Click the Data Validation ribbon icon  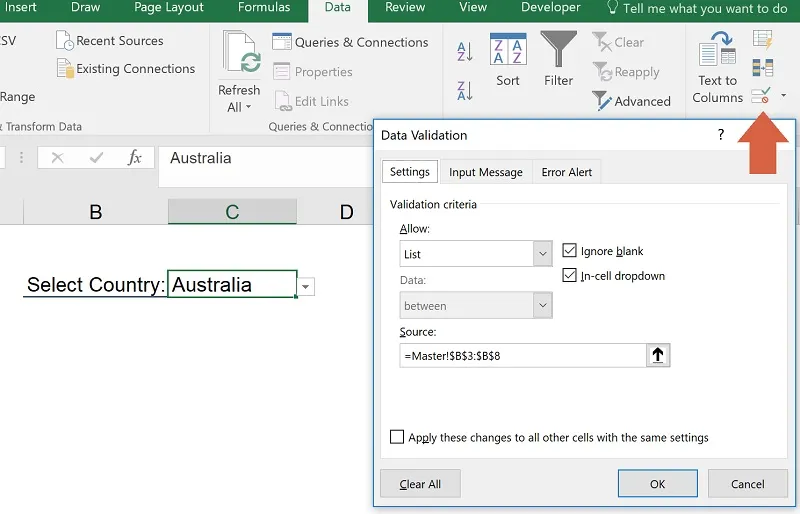coord(760,96)
